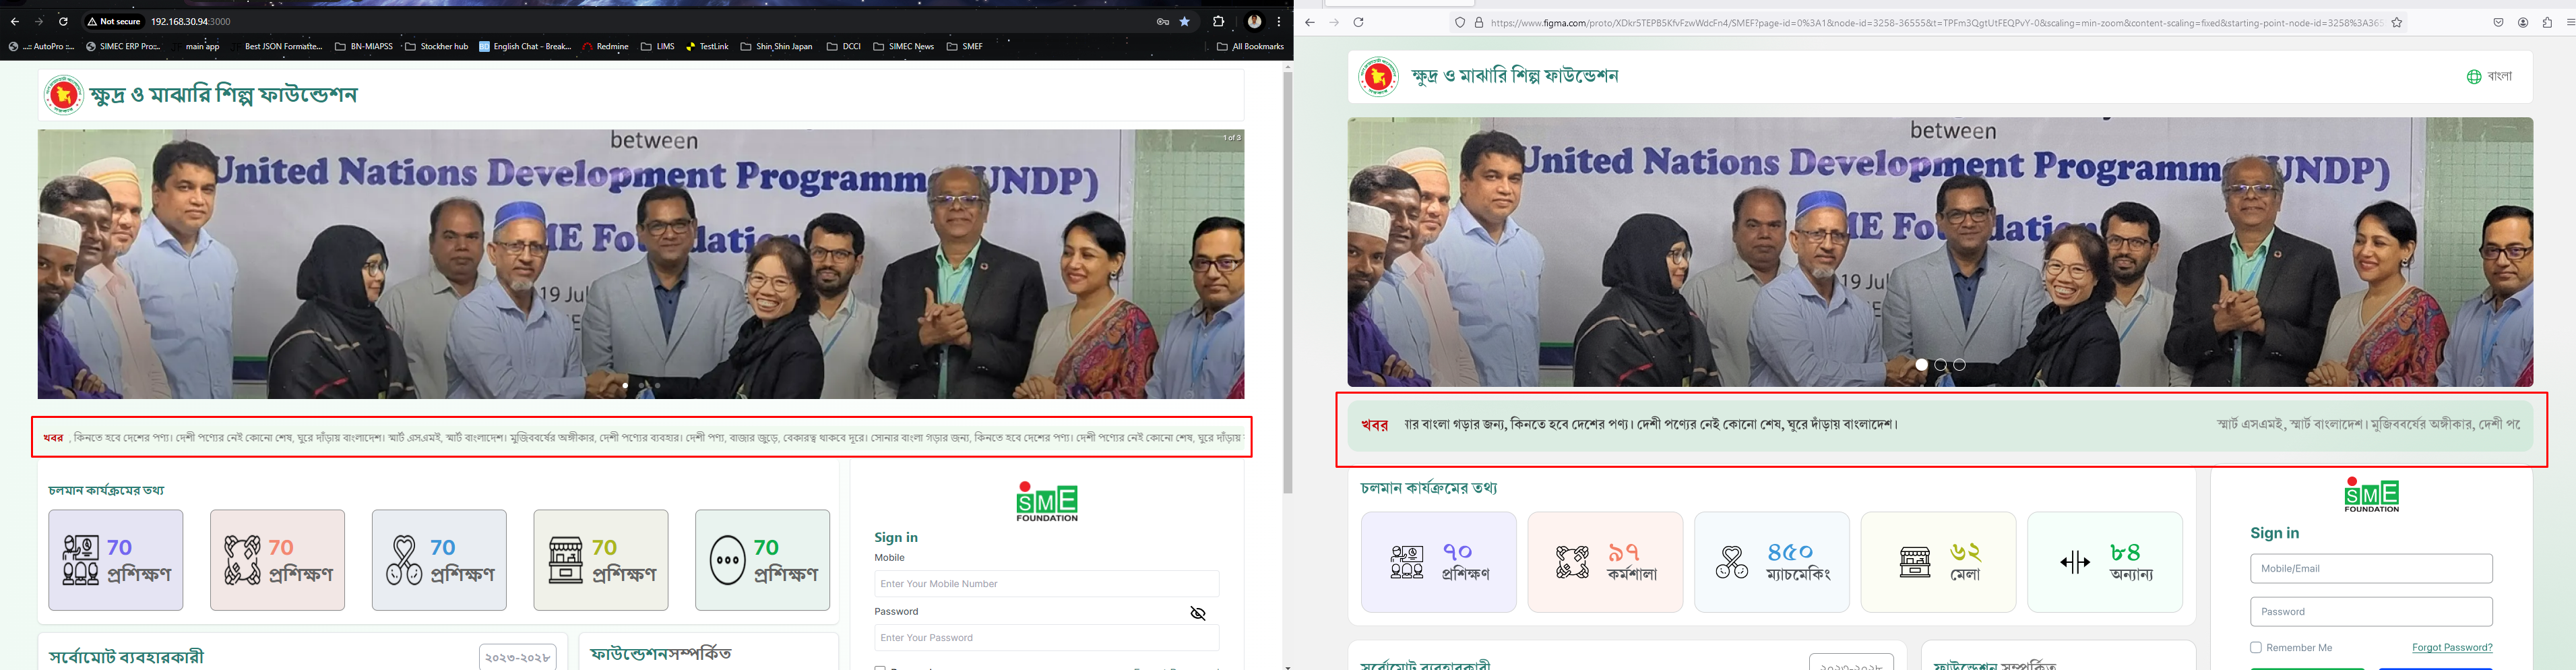Click the green card with three-dots circle icon
The image size is (2576, 670).
click(x=763, y=560)
